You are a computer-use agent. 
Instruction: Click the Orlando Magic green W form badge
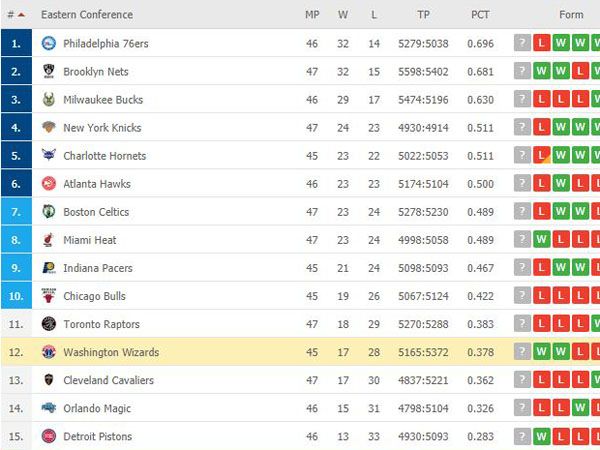(x=580, y=408)
